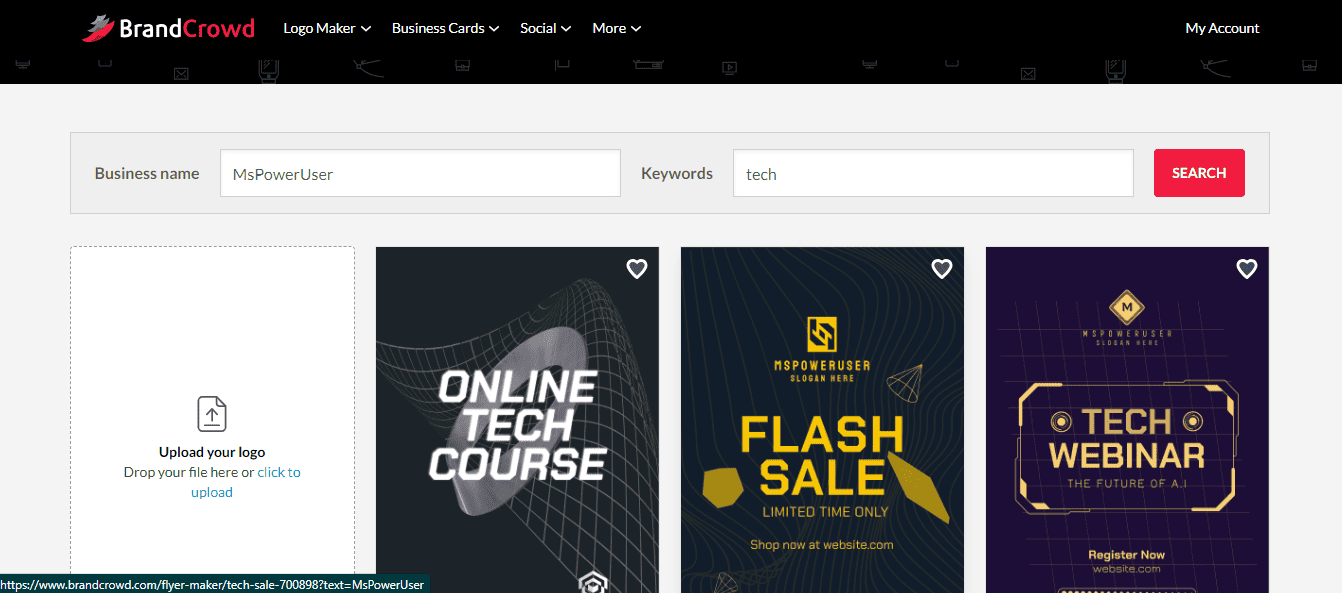Viewport: 1342px width, 593px height.
Task: Click the BrandCrowd red bird logo icon
Action: (99, 27)
